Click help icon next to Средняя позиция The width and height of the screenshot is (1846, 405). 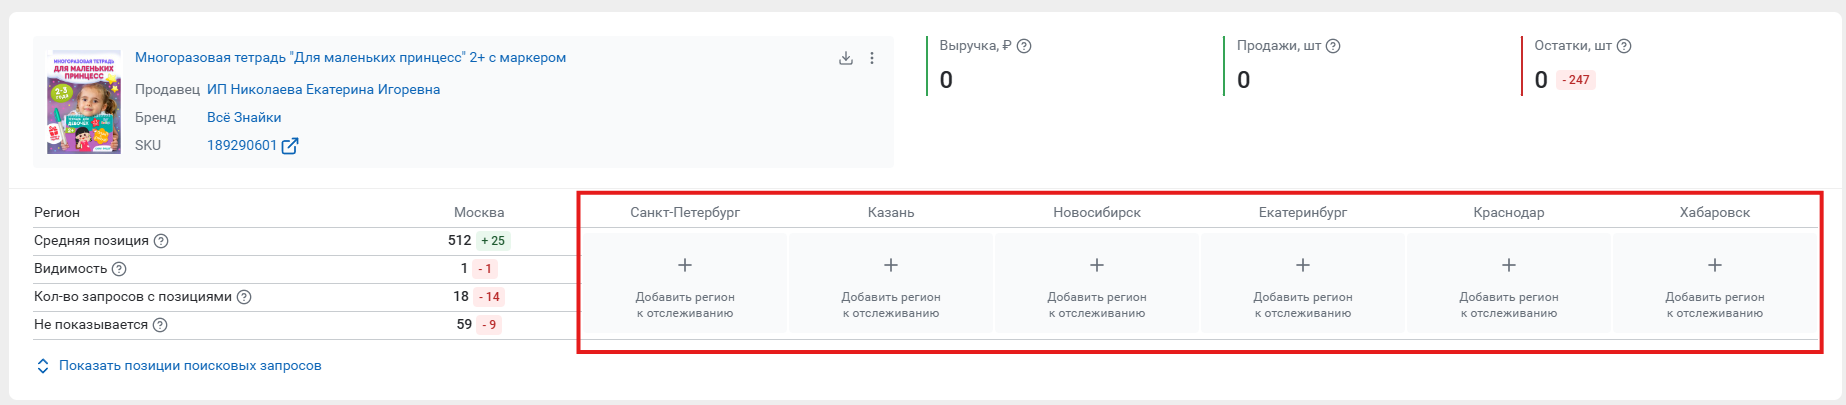[x=161, y=241]
